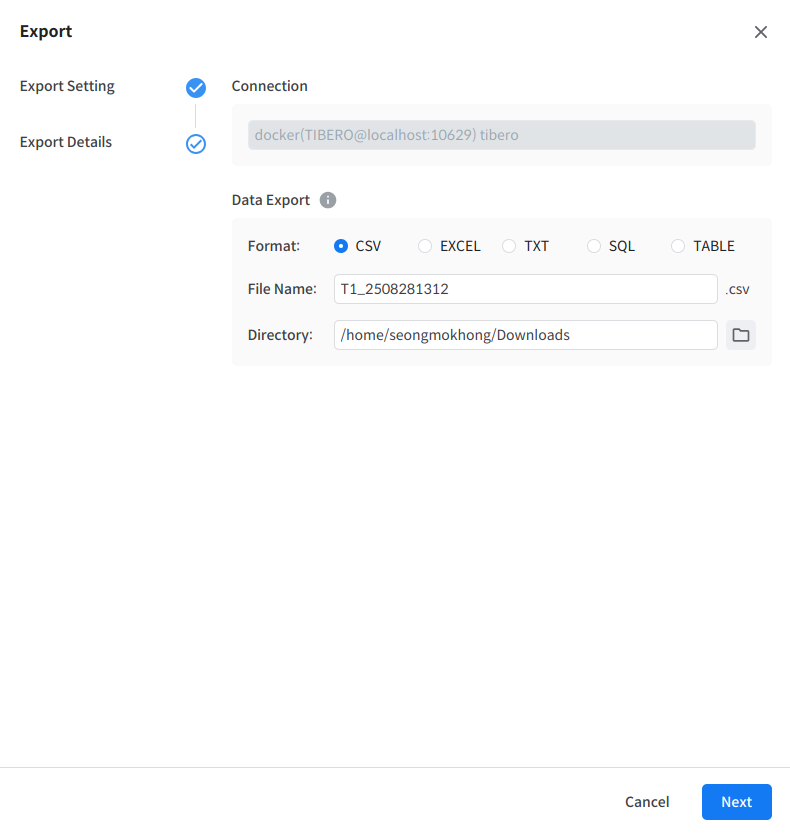Viewport: 790px width, 838px height.
Task: Close the Export dialog with the X
Action: (761, 32)
